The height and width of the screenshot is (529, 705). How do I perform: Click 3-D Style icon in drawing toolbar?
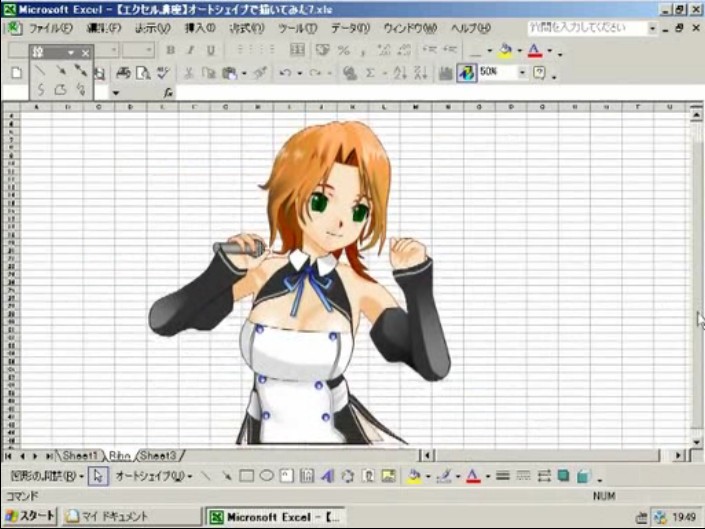coord(584,476)
